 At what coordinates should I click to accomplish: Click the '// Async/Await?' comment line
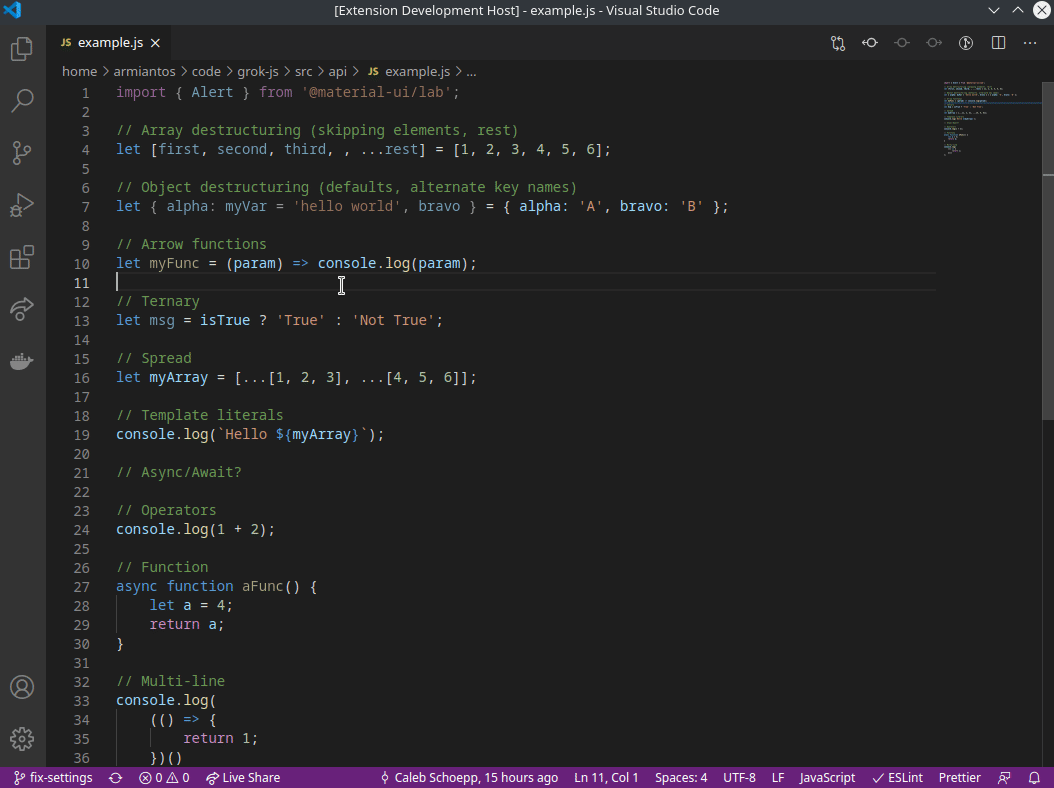(x=178, y=473)
